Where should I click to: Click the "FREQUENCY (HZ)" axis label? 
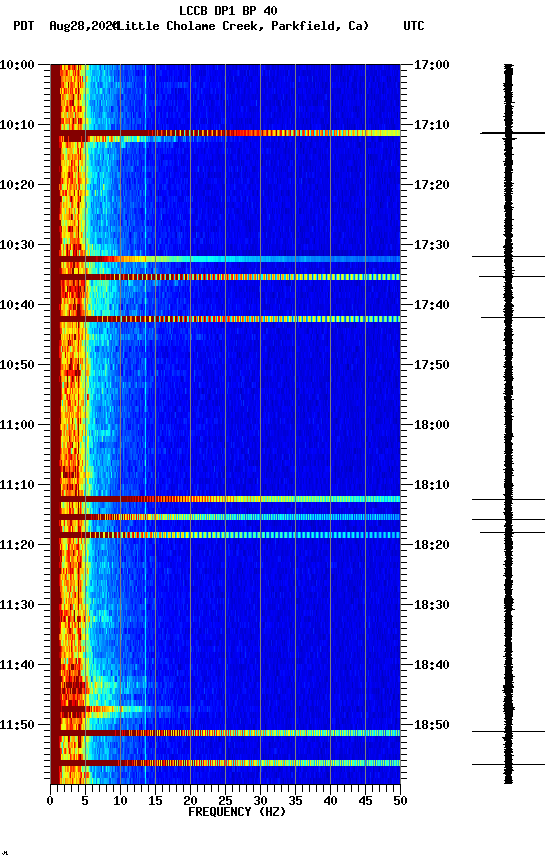(x=237, y=812)
